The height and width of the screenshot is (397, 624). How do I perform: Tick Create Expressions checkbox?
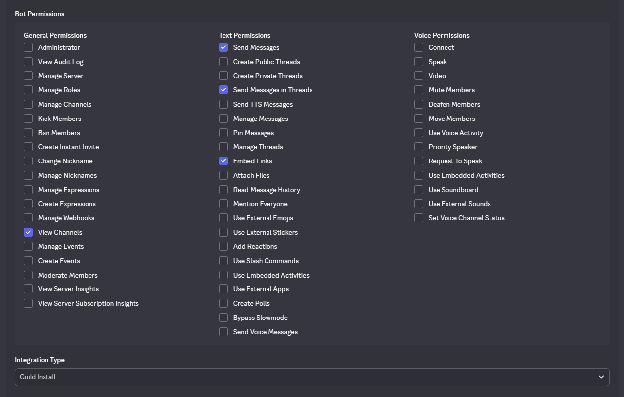point(28,204)
